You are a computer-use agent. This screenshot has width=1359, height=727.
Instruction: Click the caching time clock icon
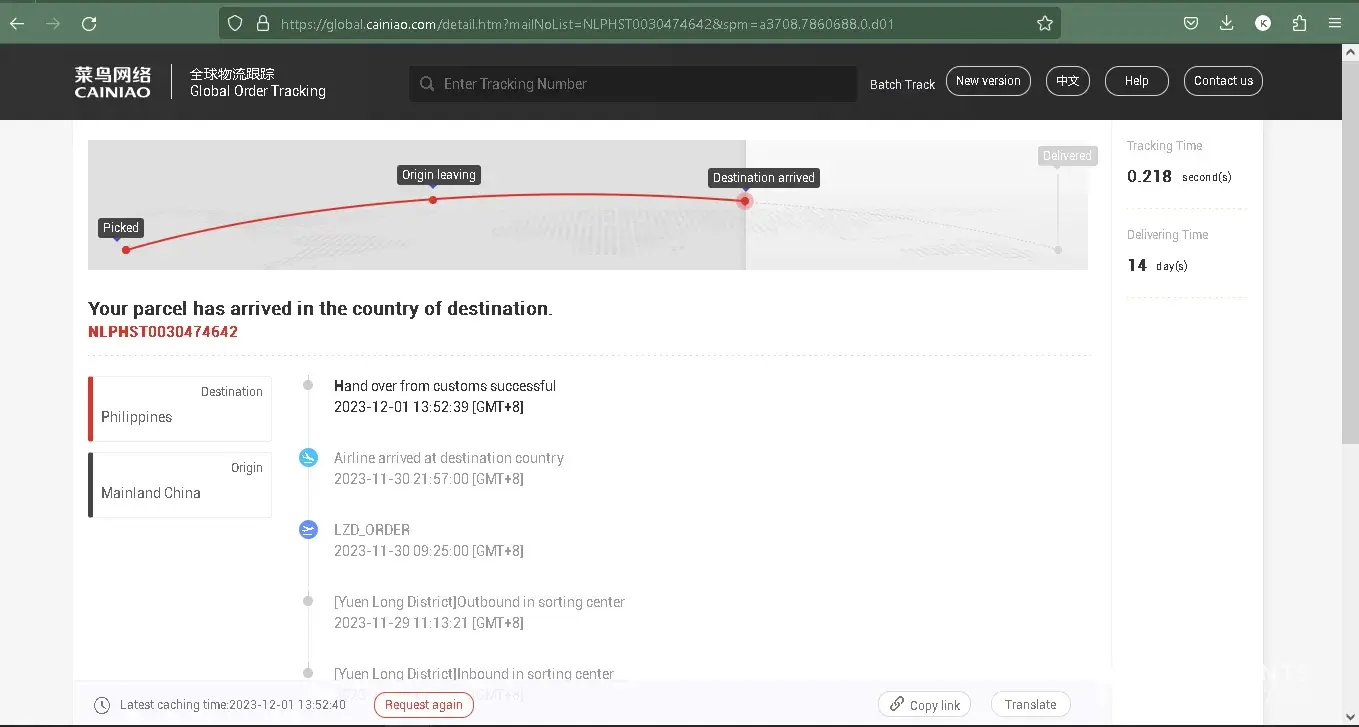point(102,705)
